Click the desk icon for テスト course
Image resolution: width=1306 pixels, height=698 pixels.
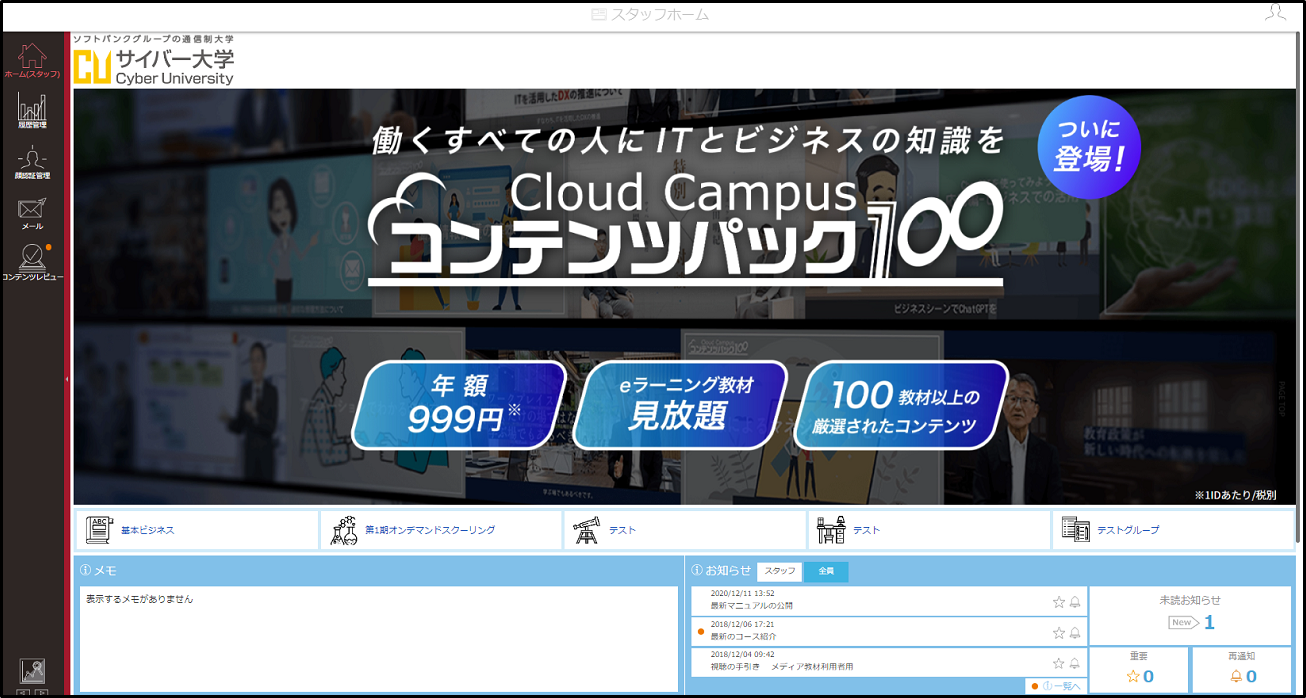[x=832, y=530]
